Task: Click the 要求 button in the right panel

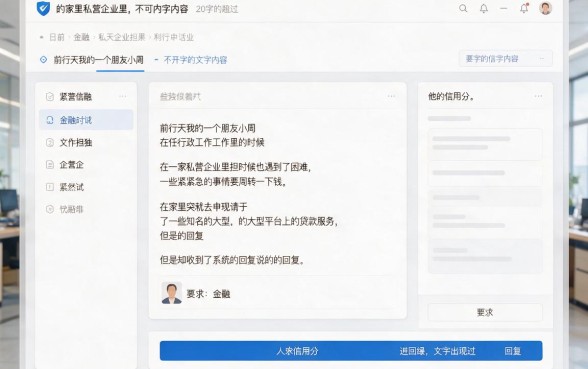Action: 485,312
